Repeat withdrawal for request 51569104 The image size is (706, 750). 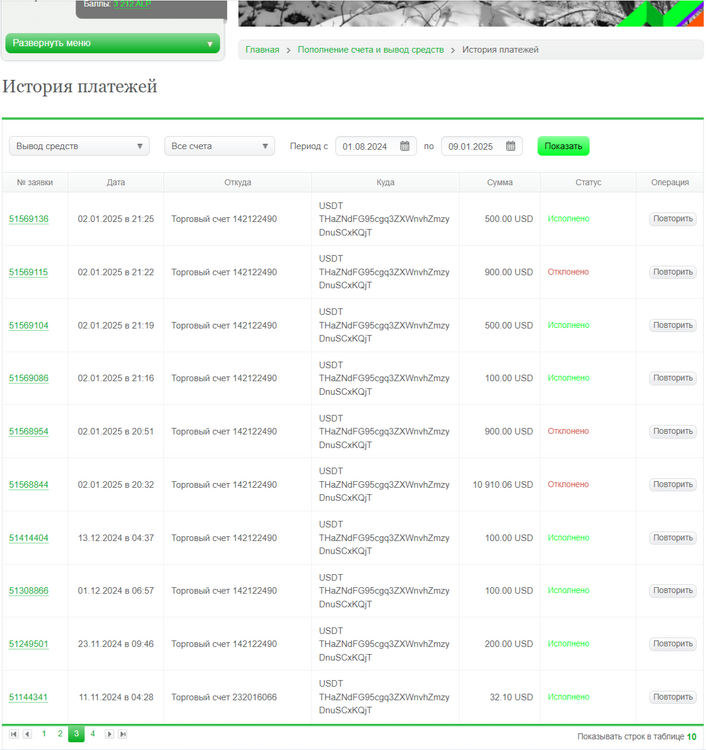673,325
